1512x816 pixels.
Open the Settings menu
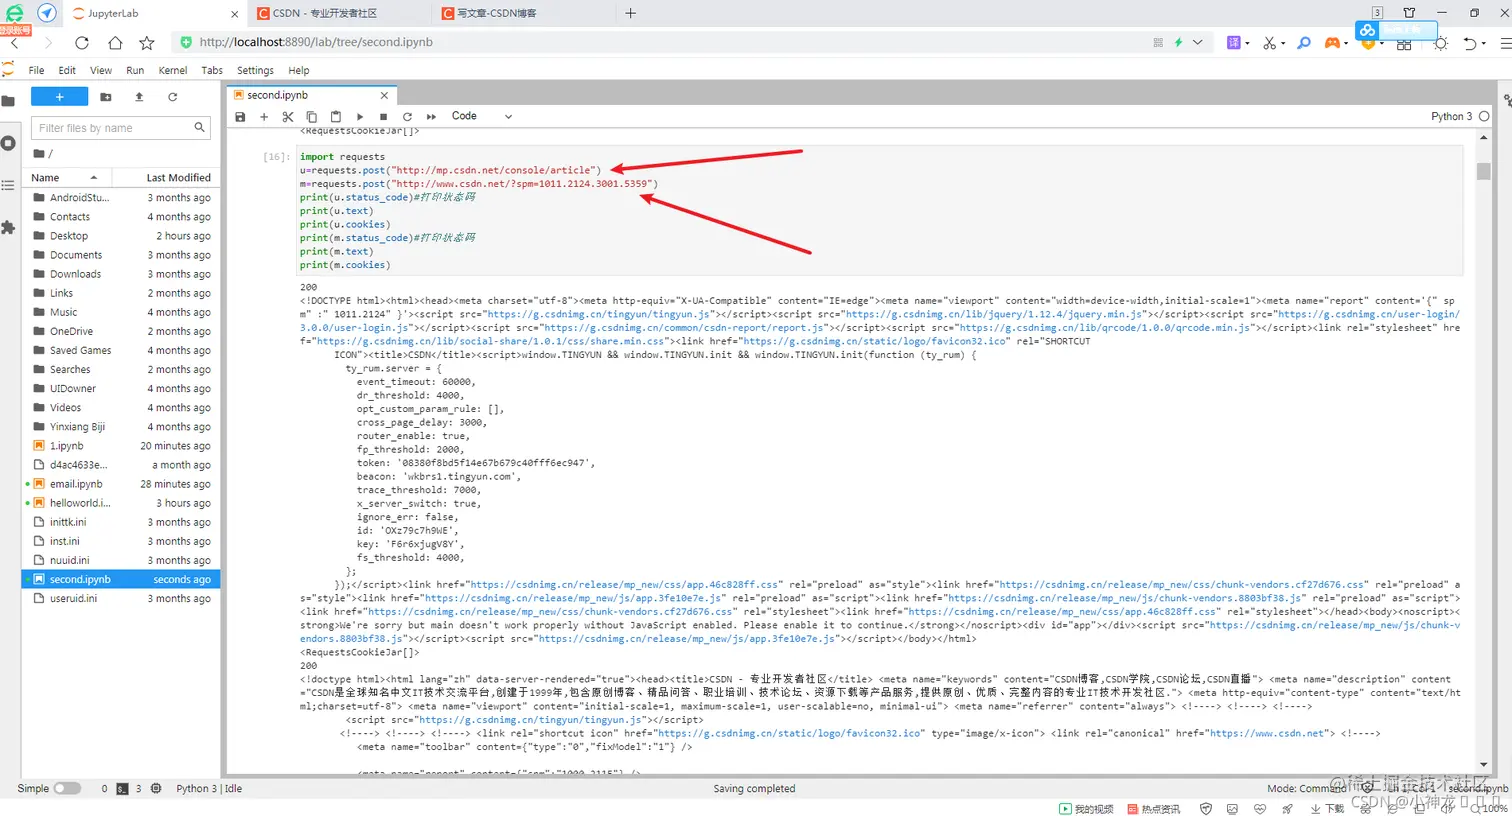point(255,70)
